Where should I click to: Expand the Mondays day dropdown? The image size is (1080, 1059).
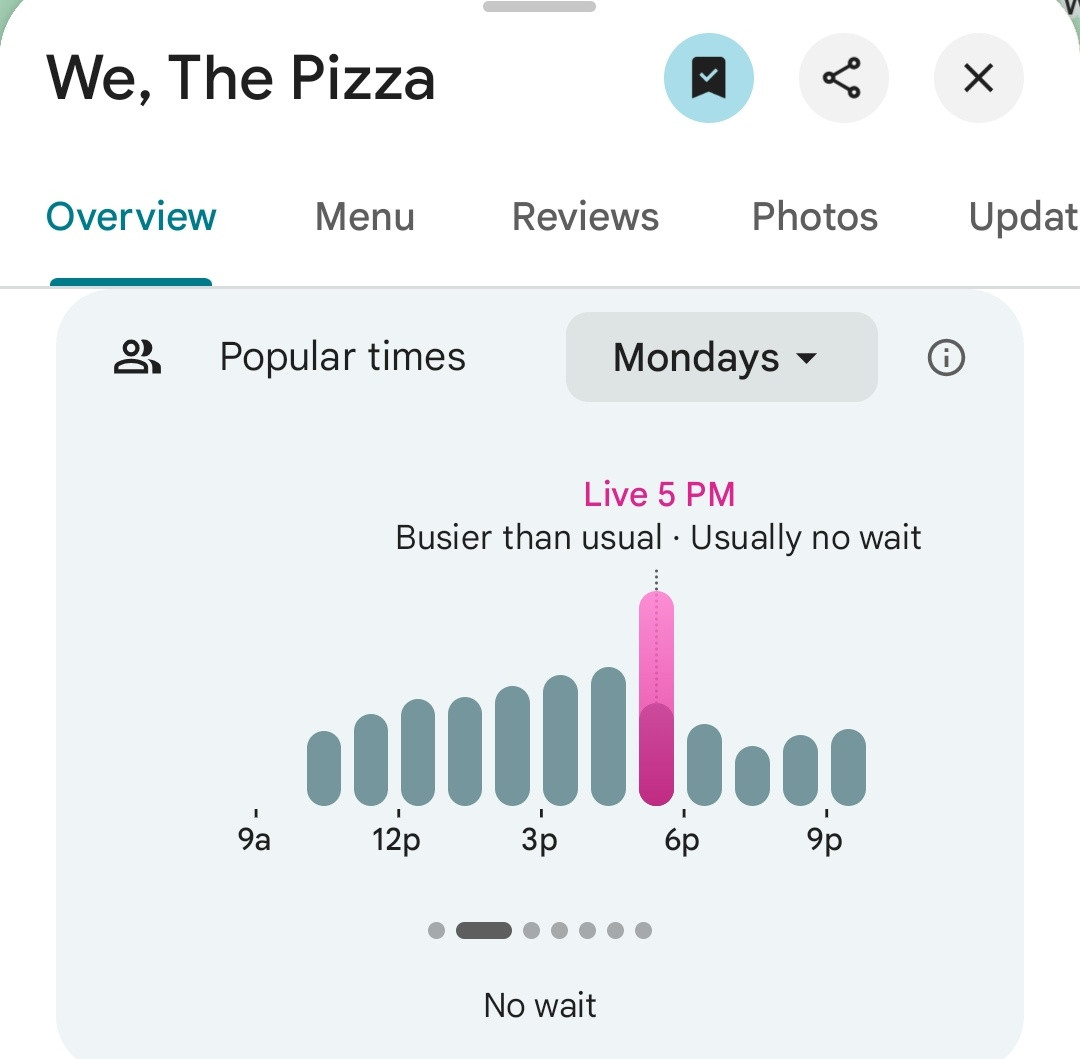click(x=720, y=357)
